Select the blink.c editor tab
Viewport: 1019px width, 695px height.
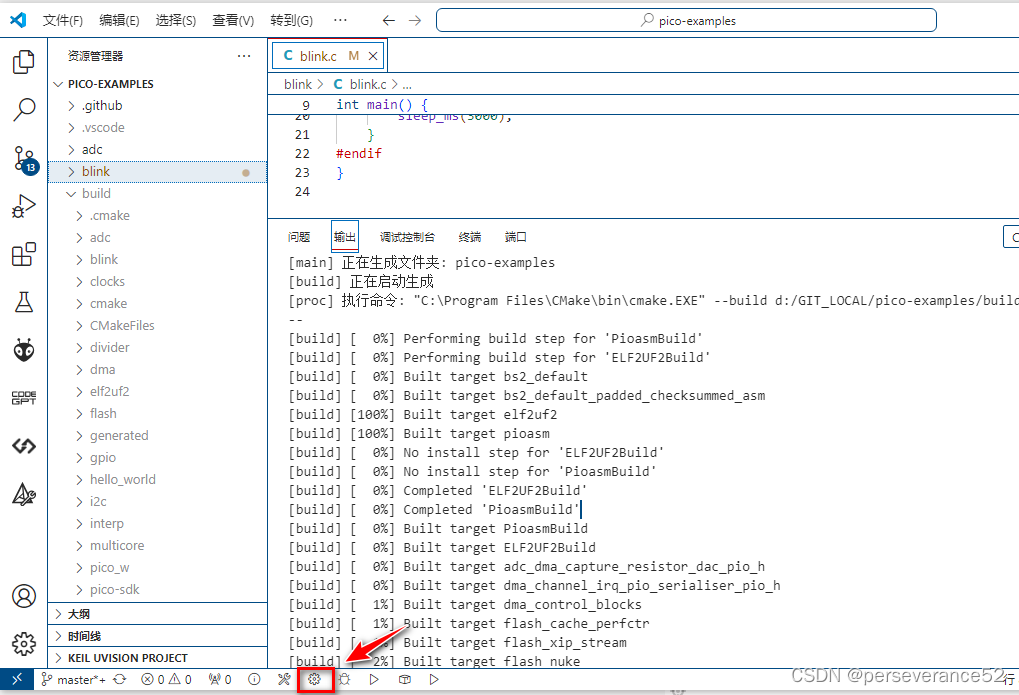[318, 56]
